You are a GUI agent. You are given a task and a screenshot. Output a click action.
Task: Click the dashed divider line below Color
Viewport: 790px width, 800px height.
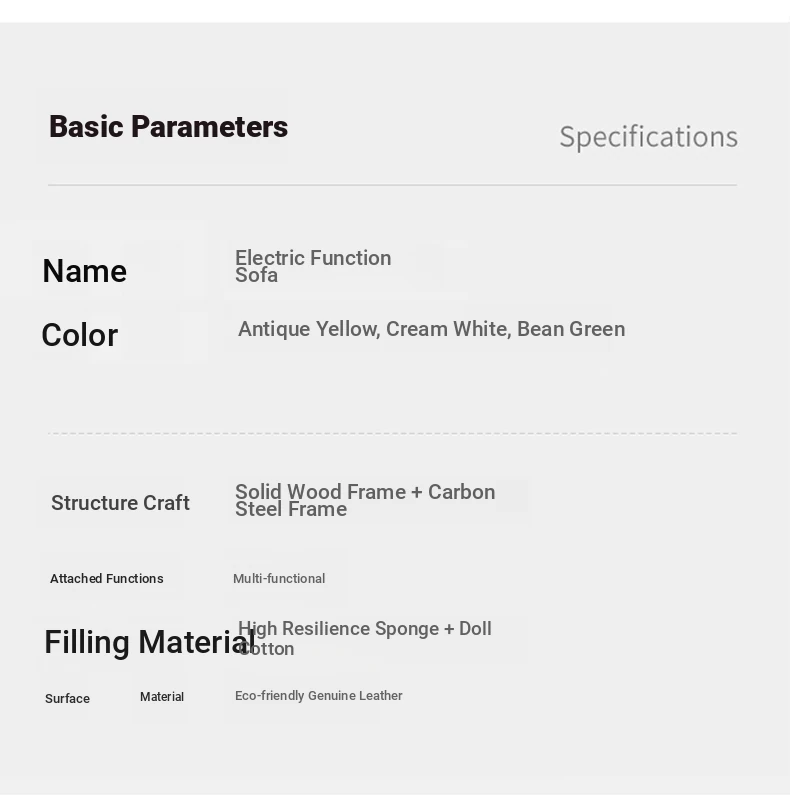click(x=392, y=433)
